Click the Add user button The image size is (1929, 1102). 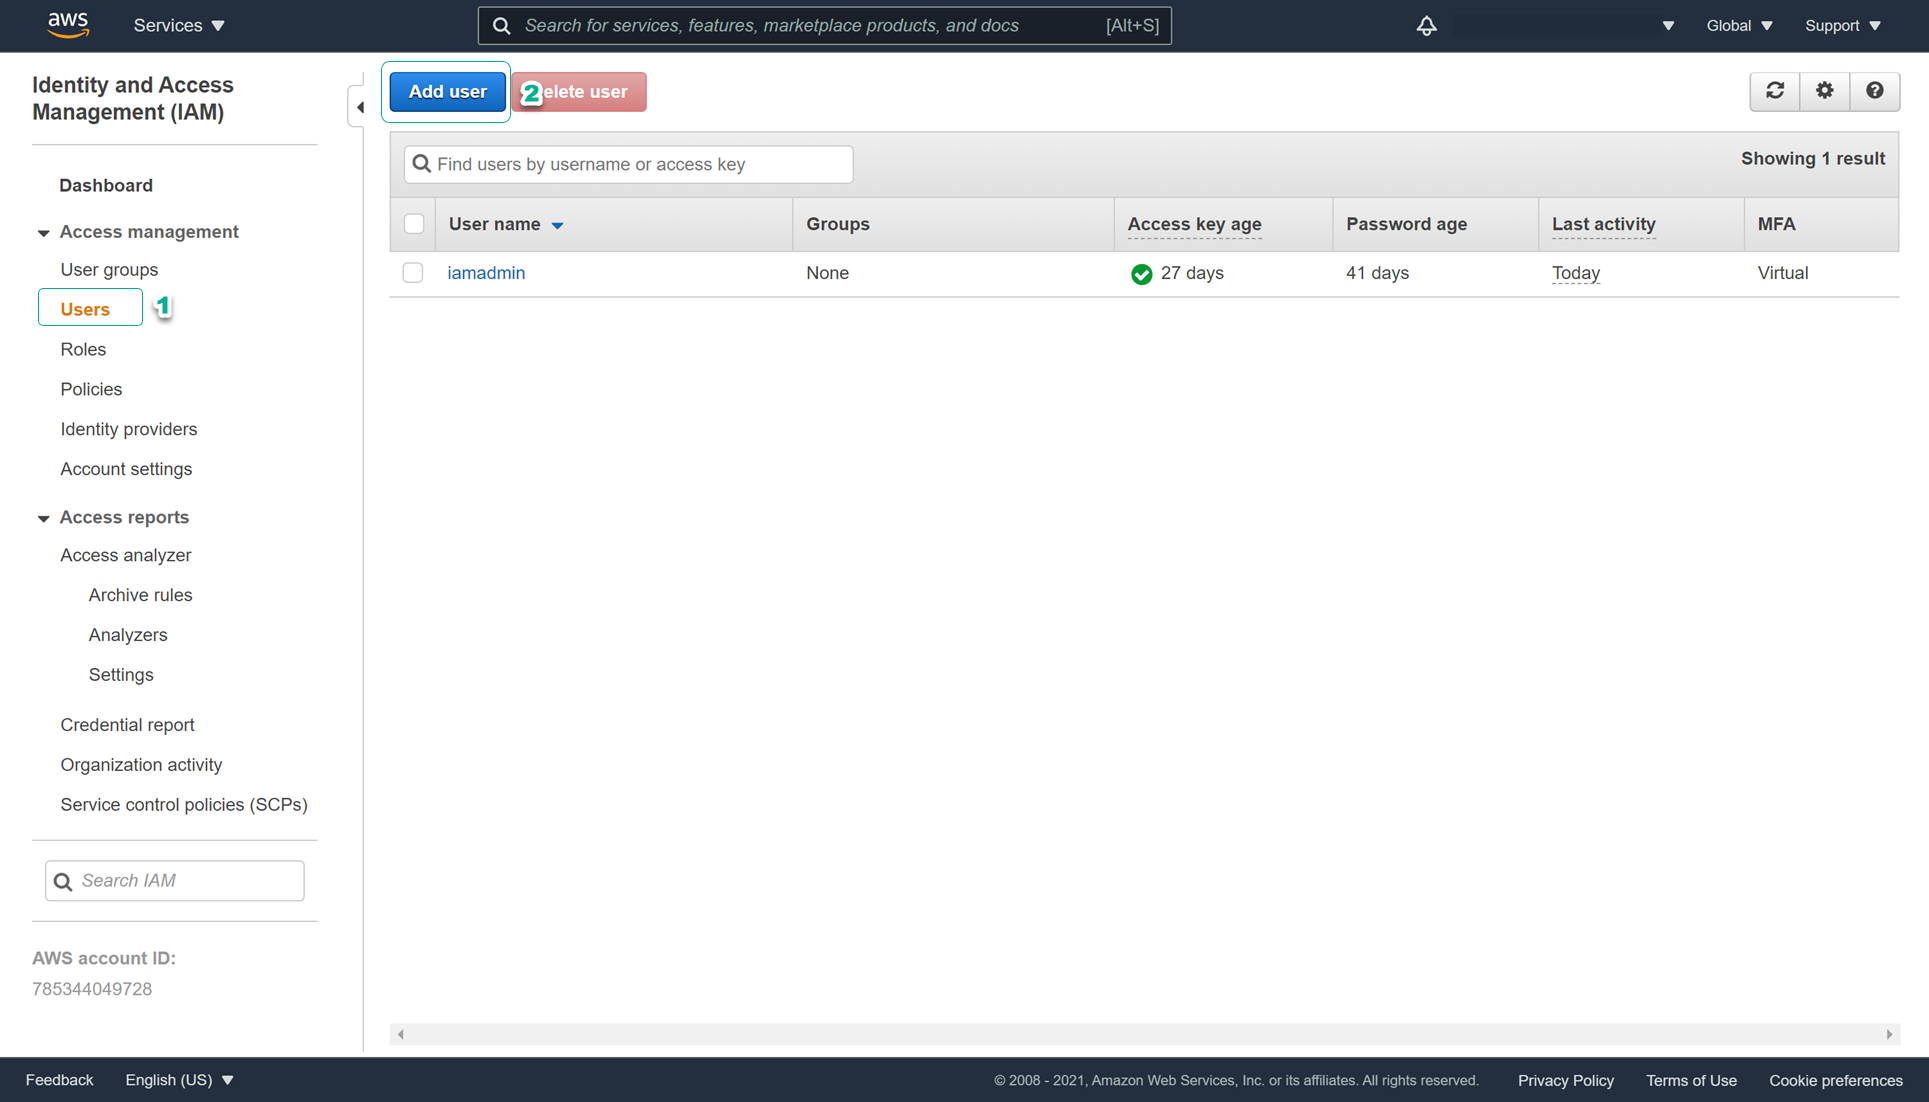[447, 92]
